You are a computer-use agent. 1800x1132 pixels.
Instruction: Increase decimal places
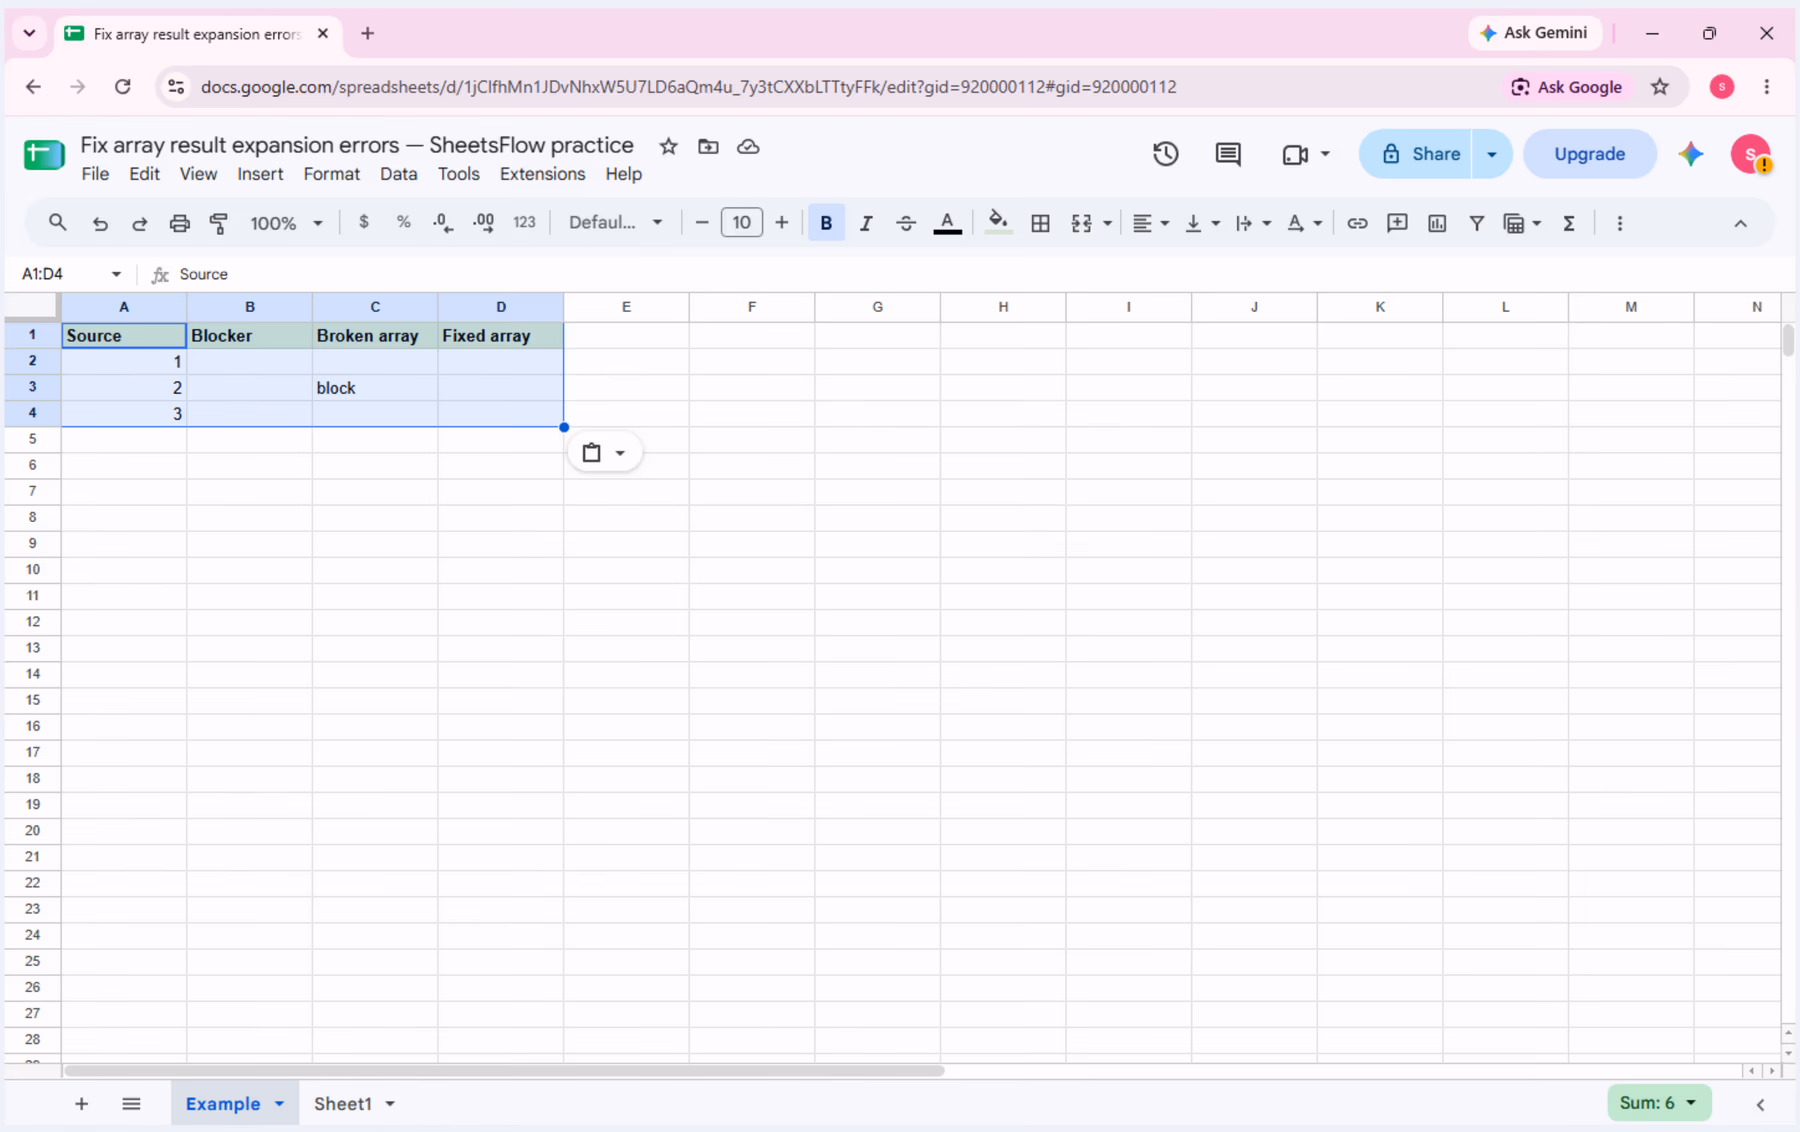484,223
